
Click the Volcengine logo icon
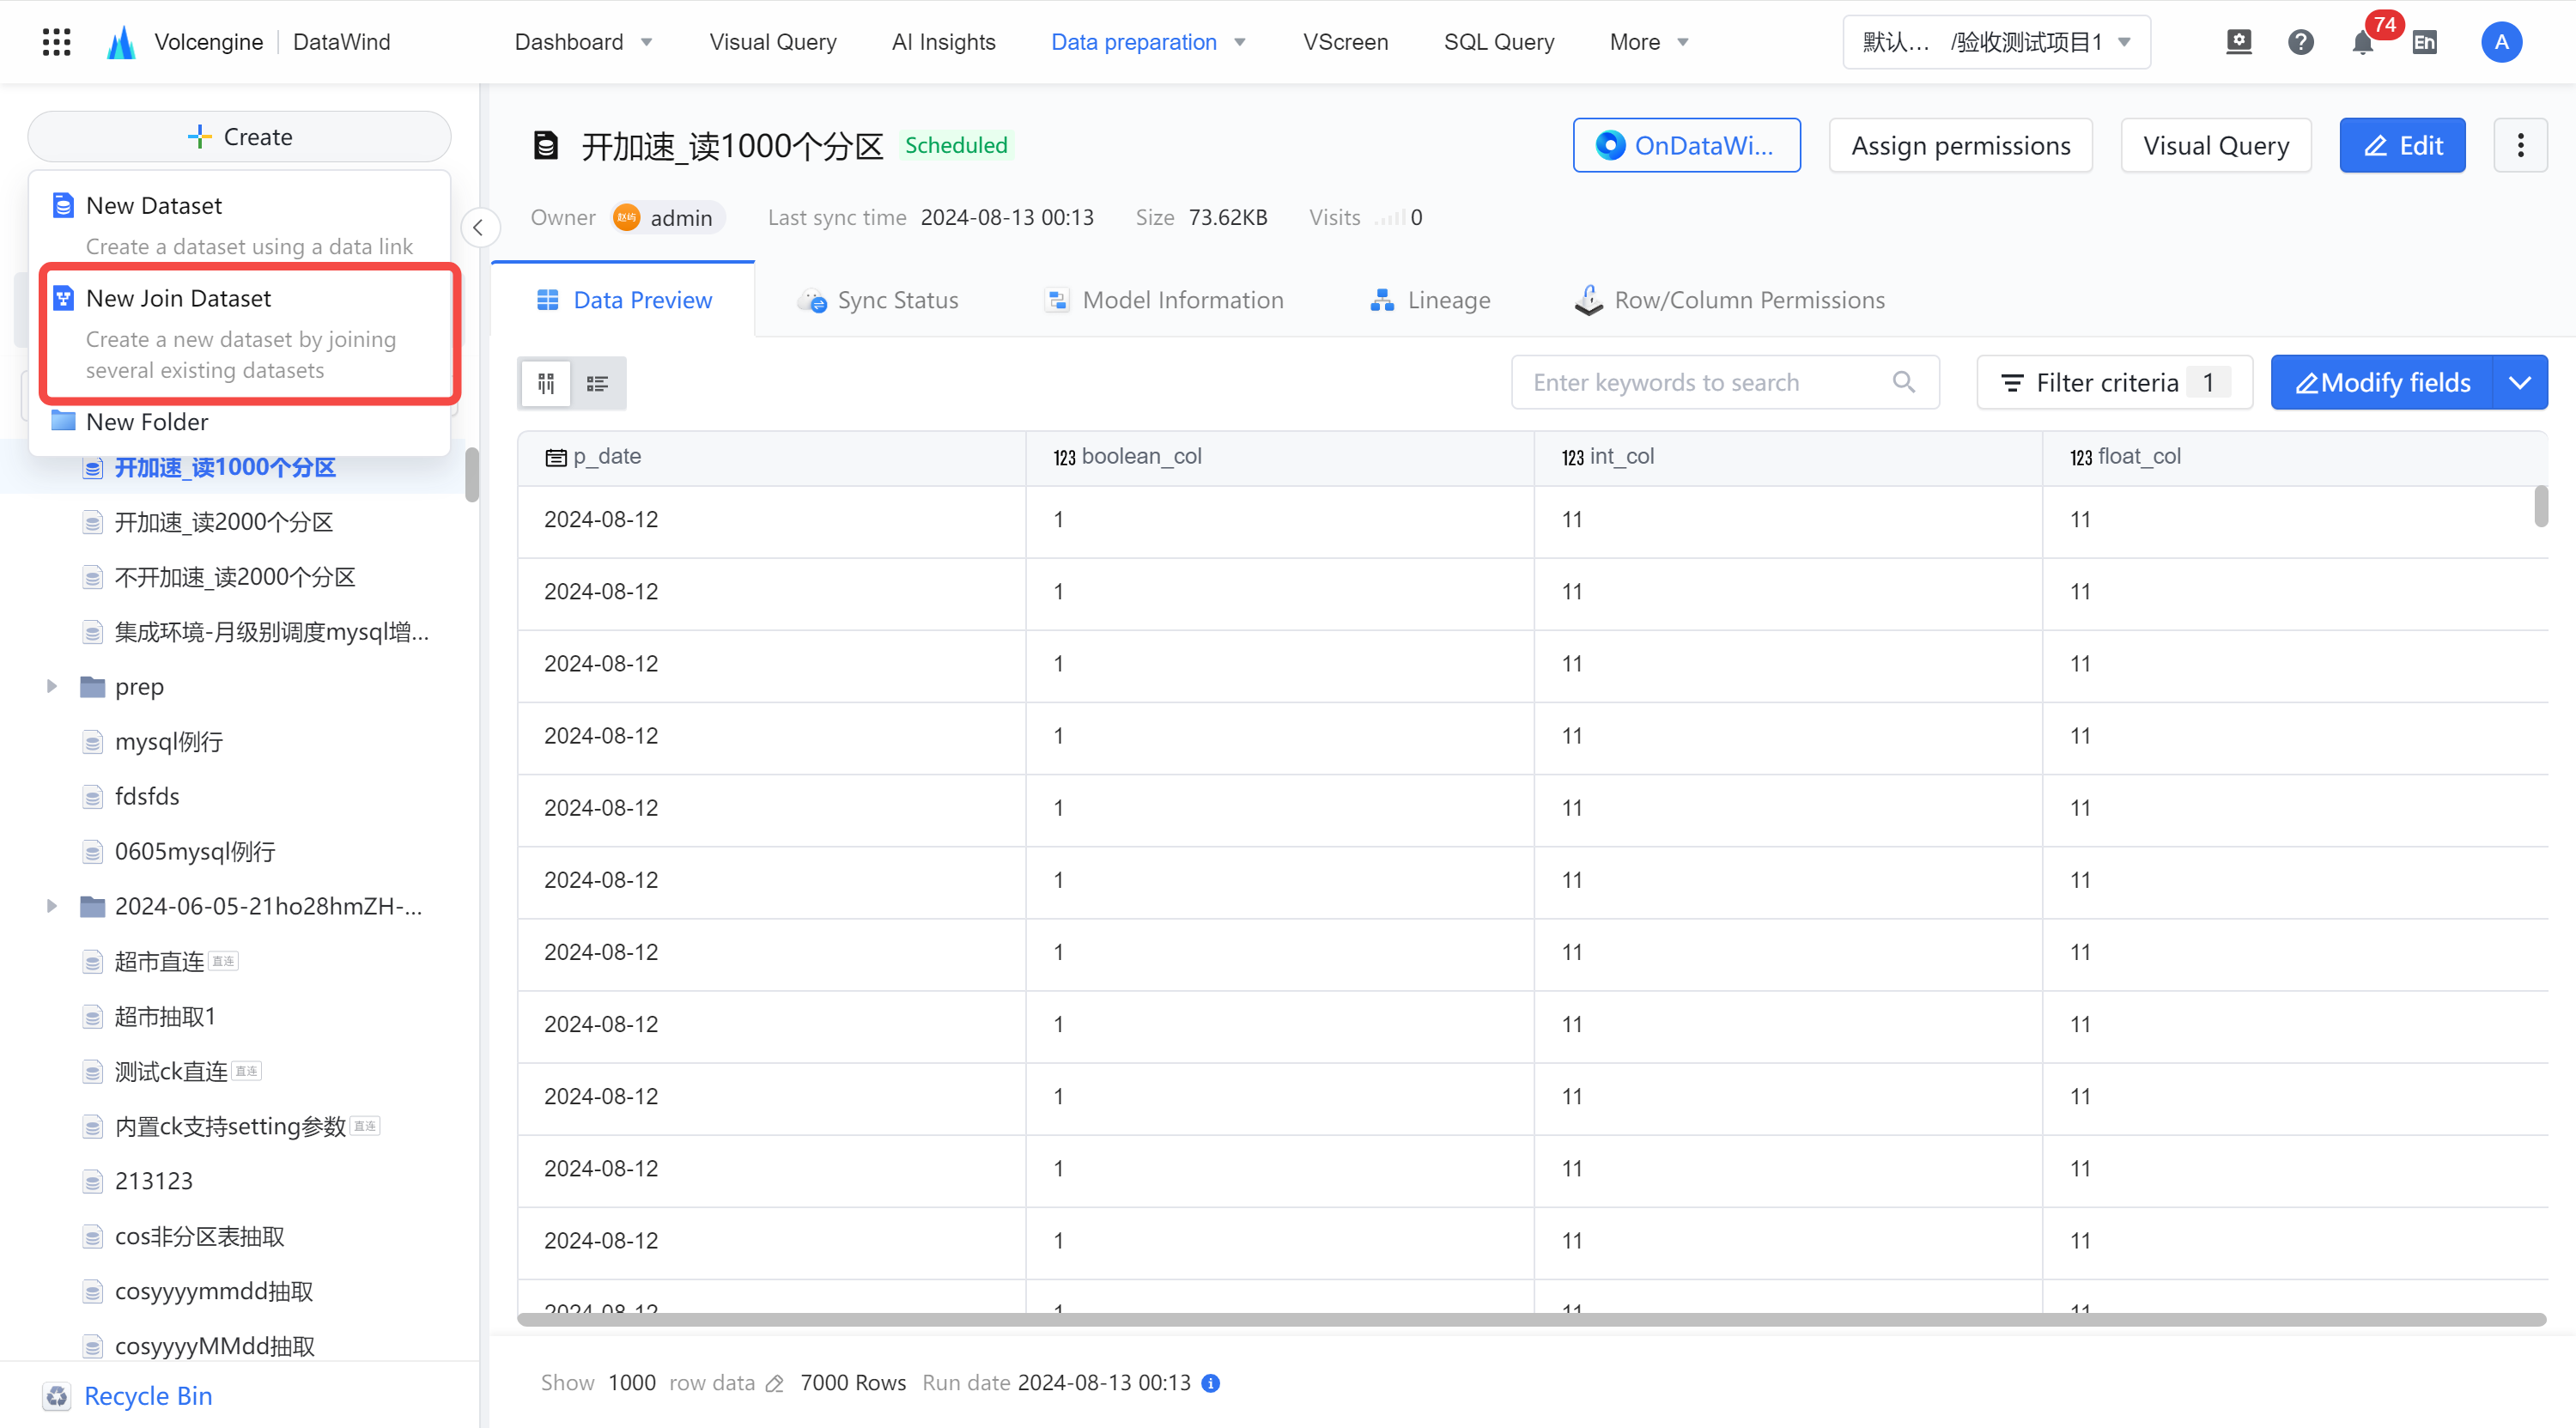[122, 42]
